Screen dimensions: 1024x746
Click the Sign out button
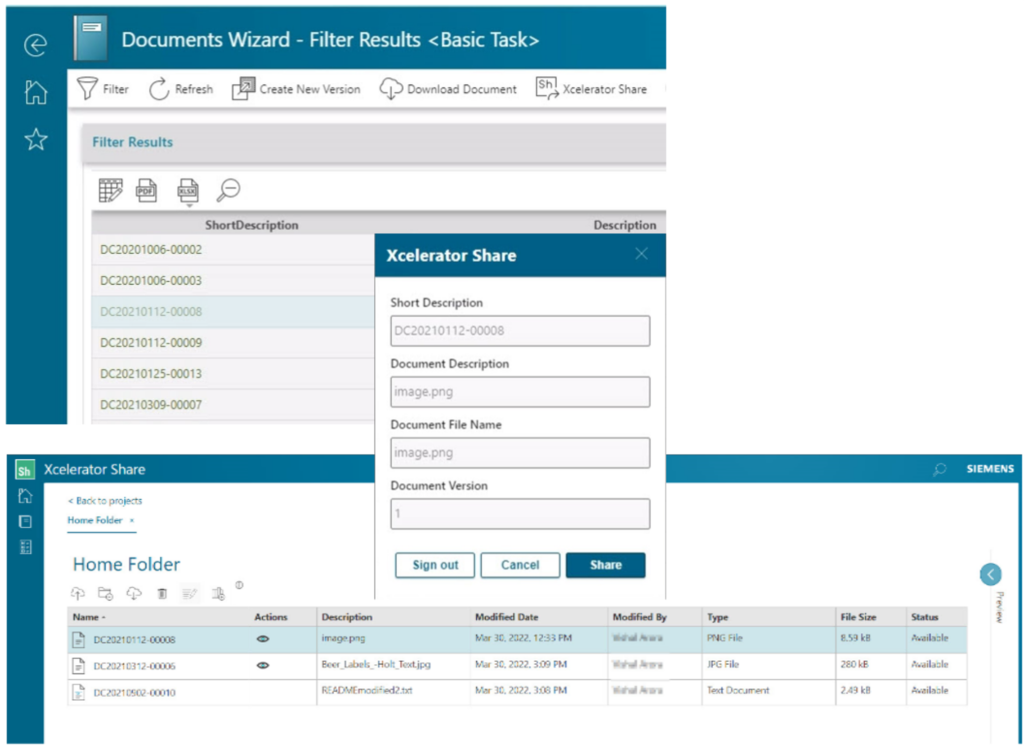[x=435, y=565]
